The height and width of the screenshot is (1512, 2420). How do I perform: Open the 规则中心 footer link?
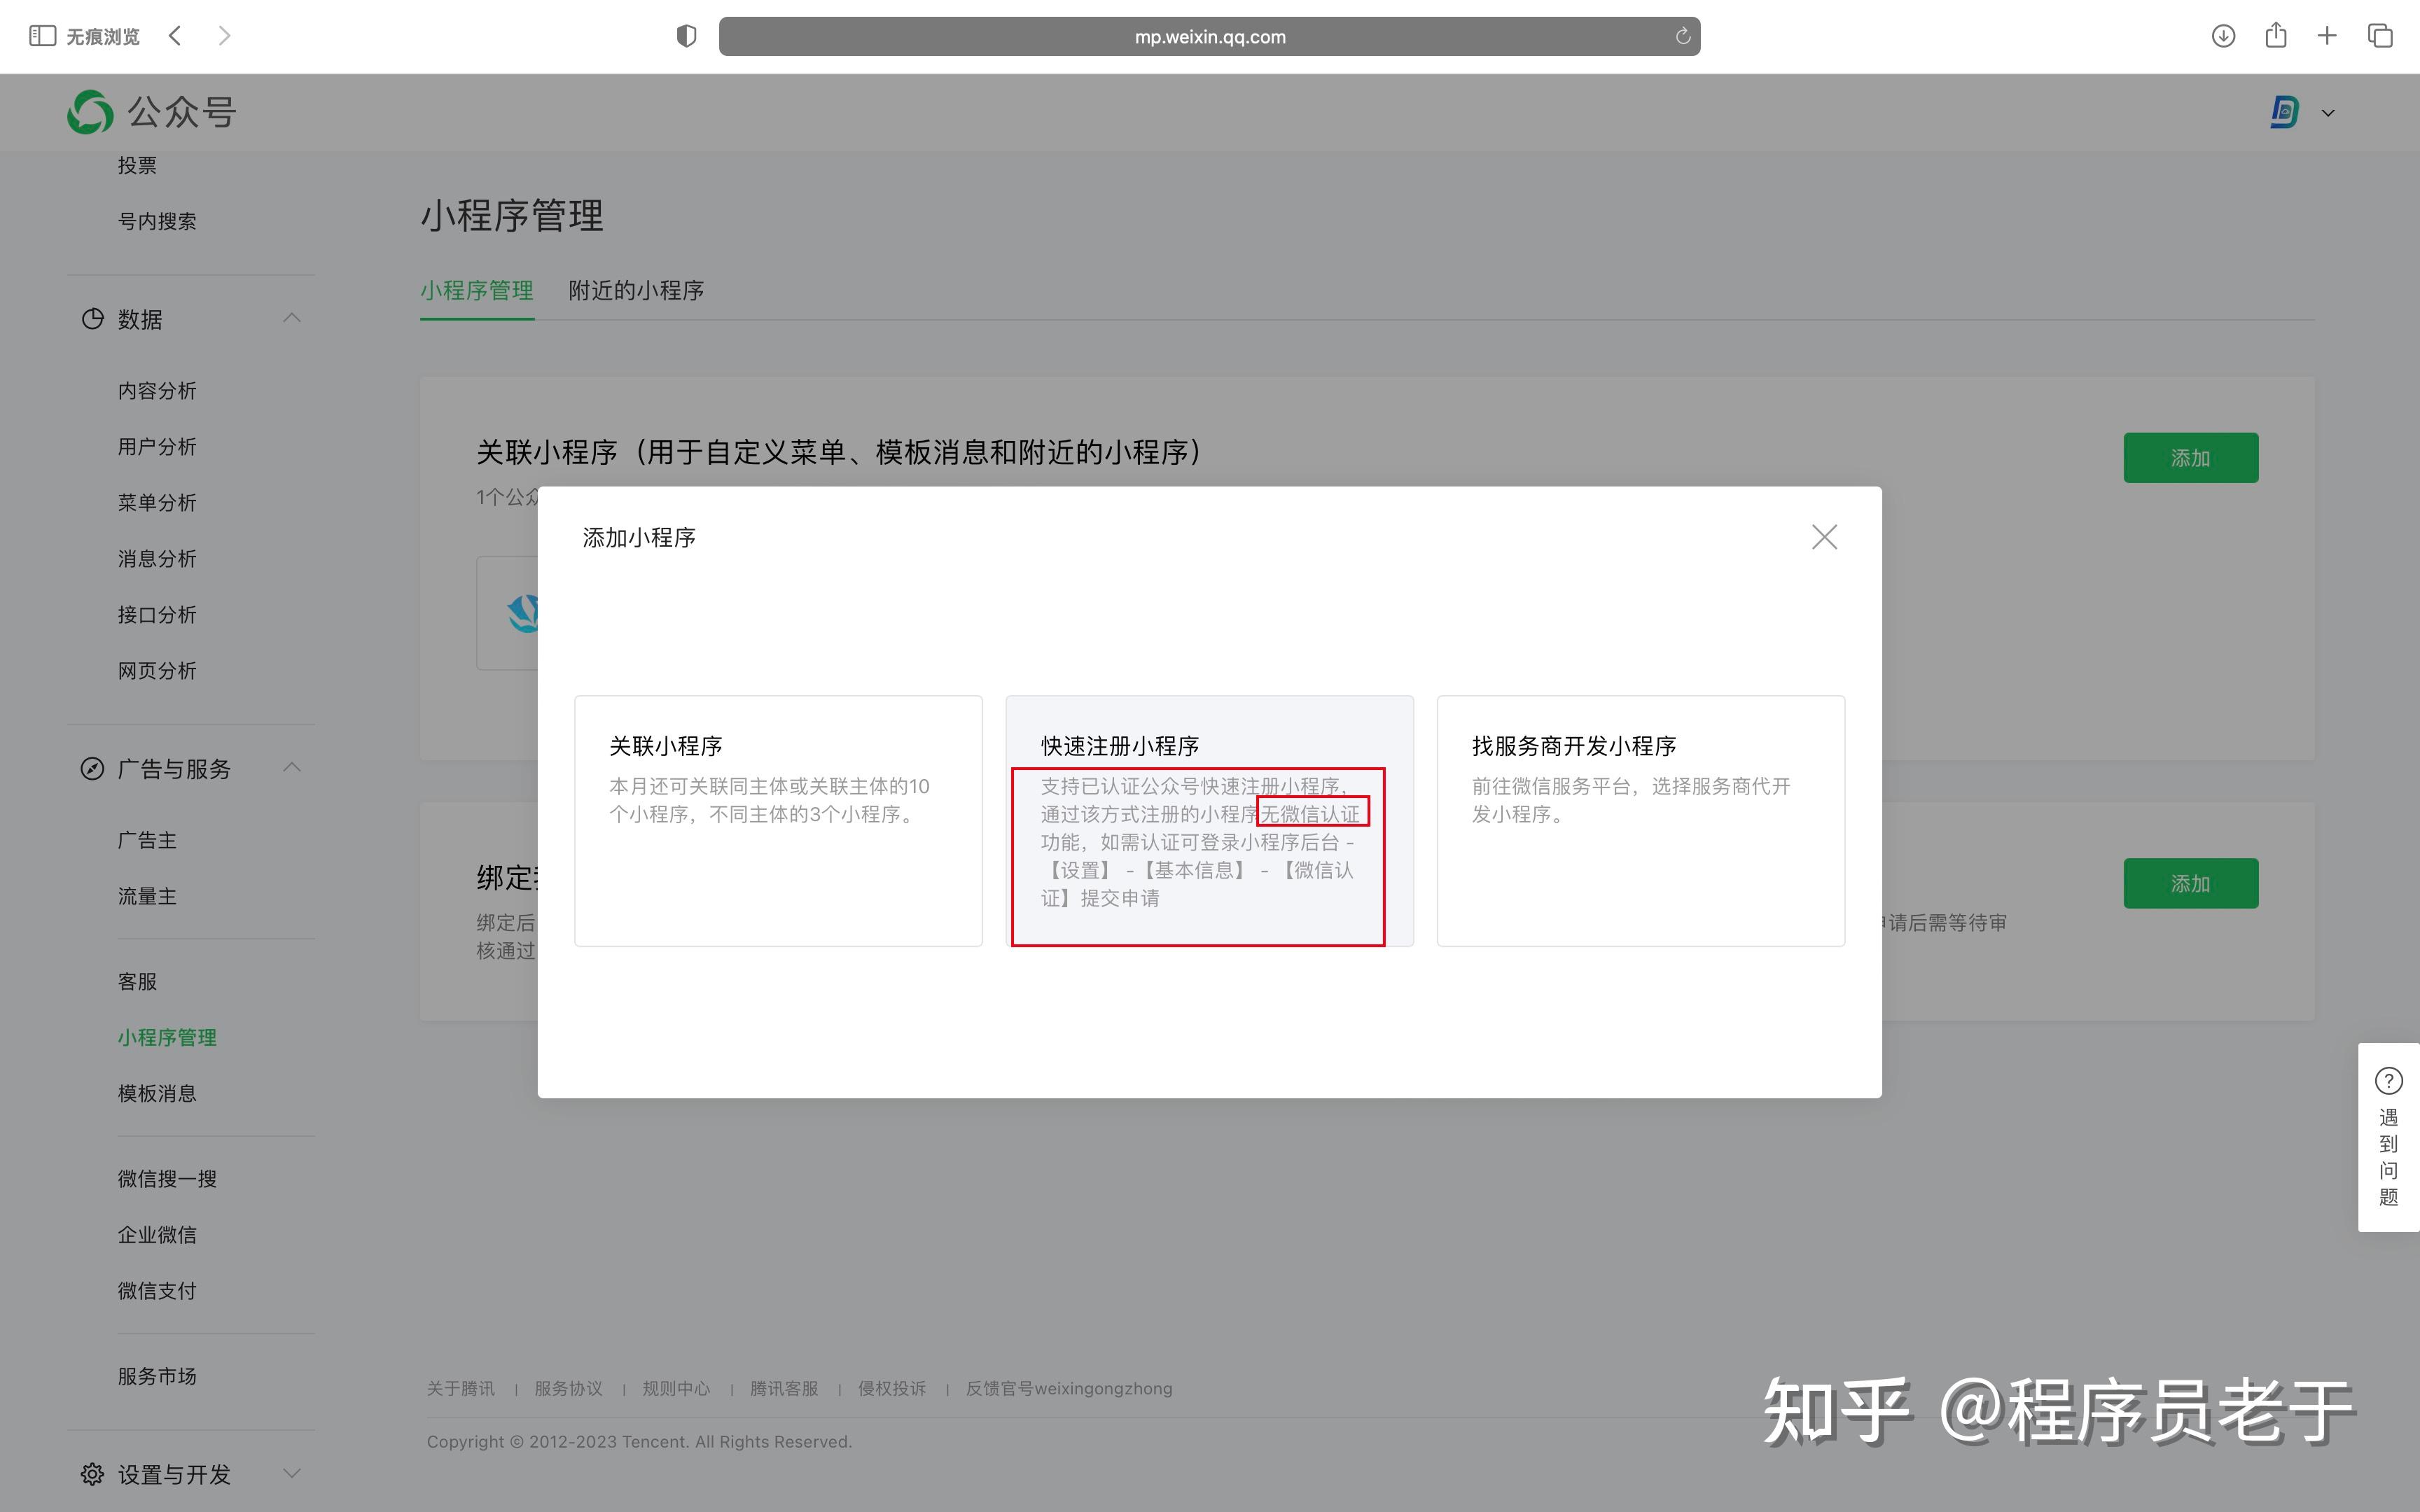676,1389
